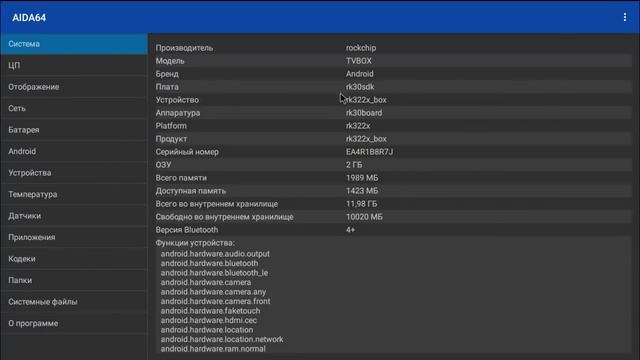Click the AIDA64 title in header
The image size is (640, 360).
(29, 18)
